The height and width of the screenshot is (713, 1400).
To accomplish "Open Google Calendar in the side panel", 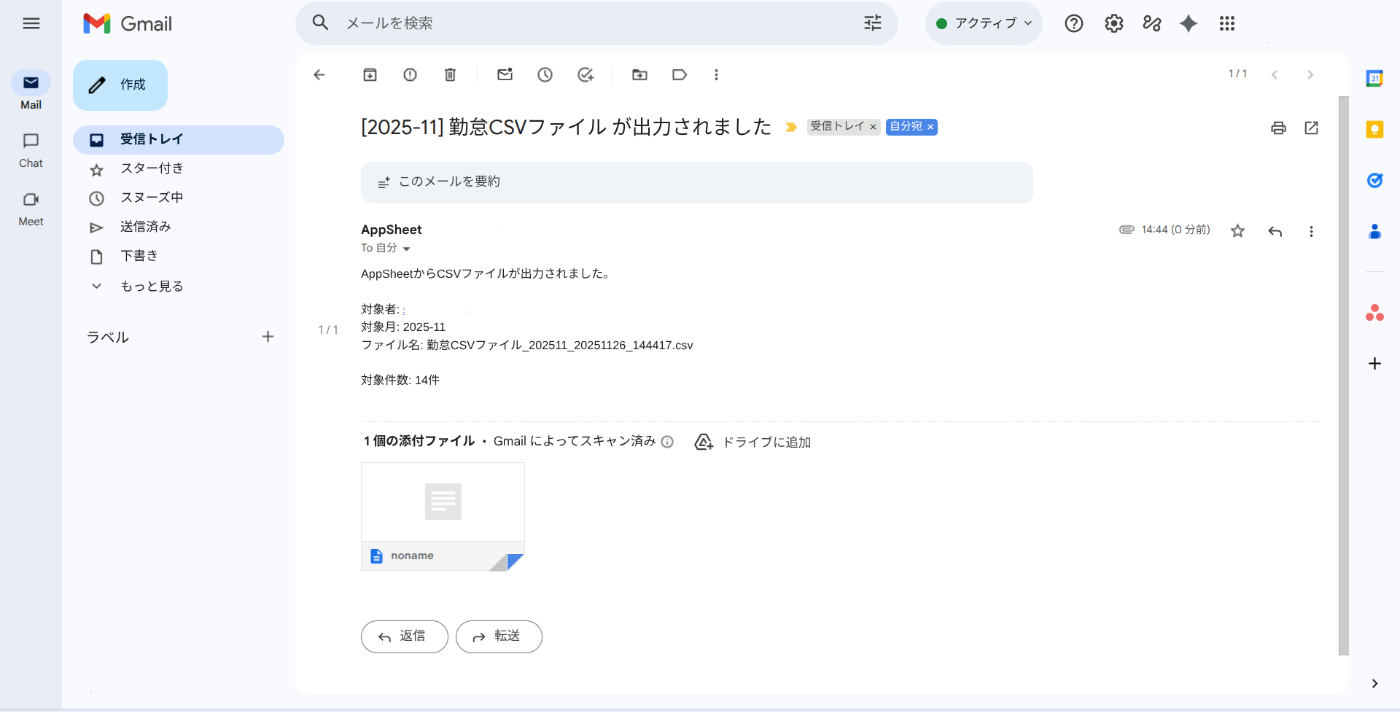I will pos(1375,78).
